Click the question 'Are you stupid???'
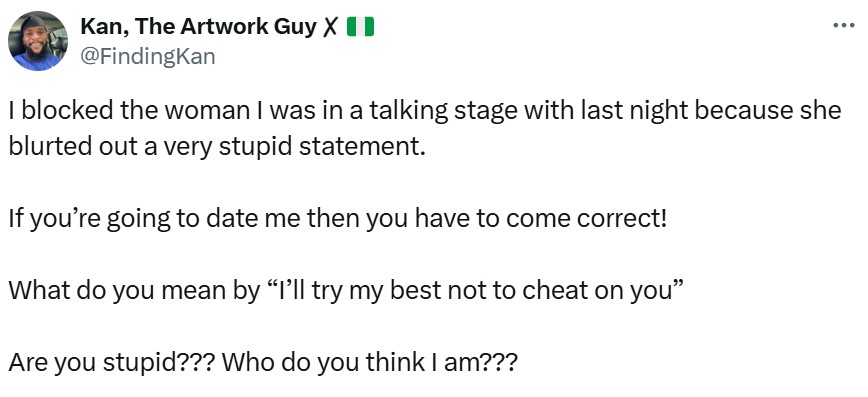This screenshot has height=397, width=868. [x=112, y=363]
